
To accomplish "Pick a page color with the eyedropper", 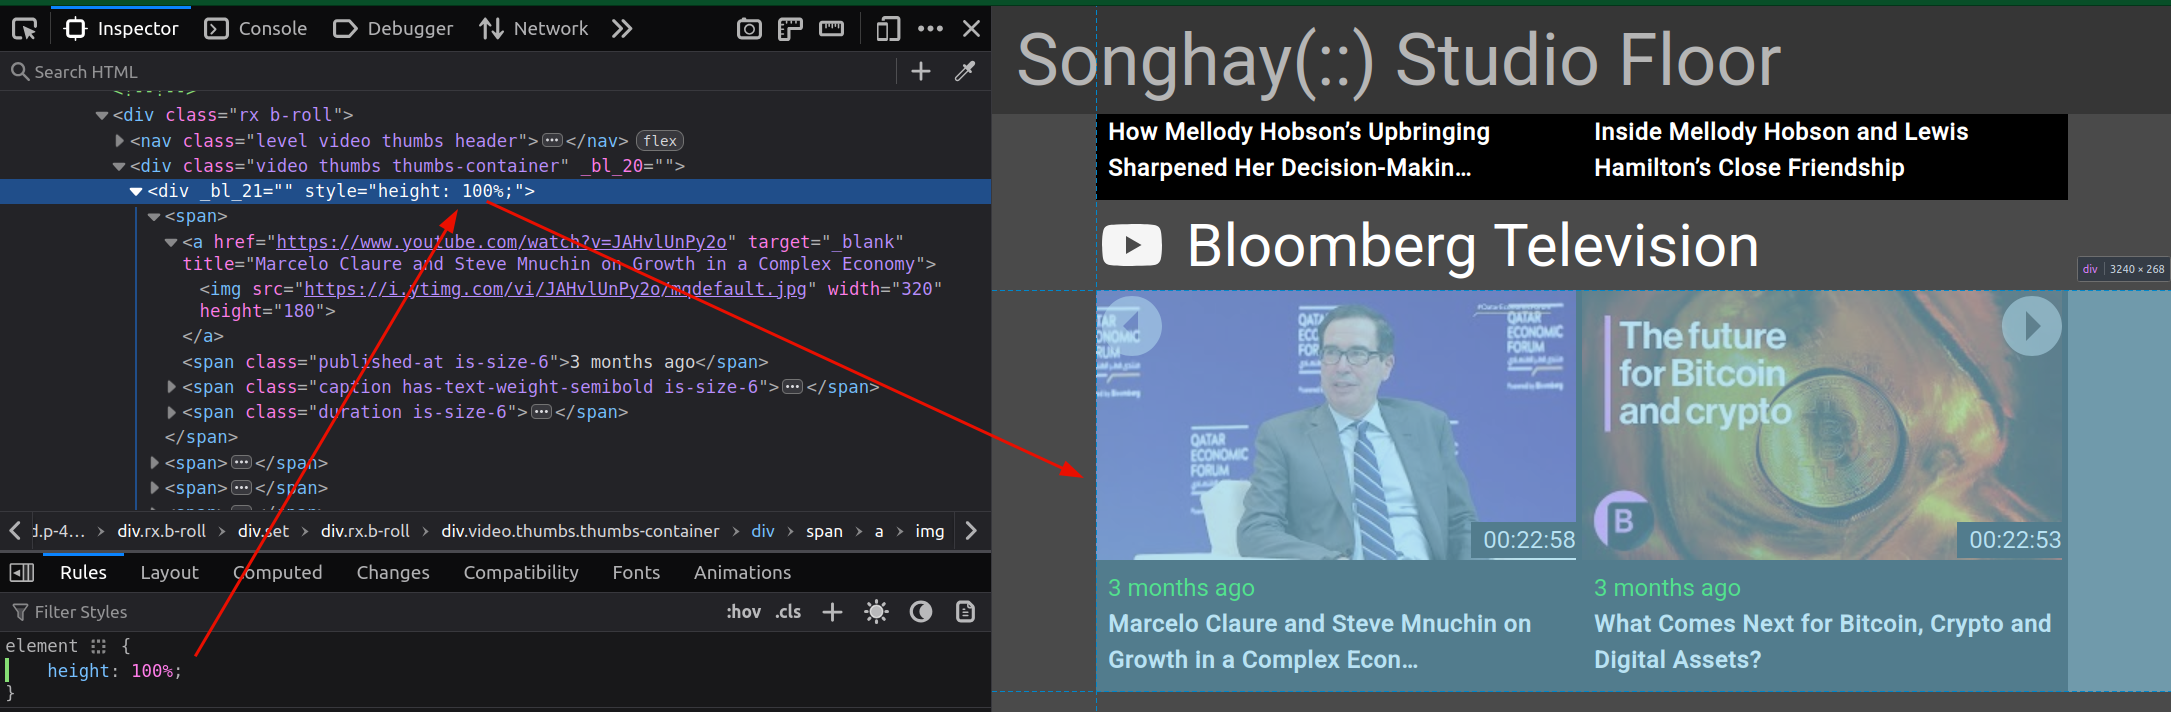I will pyautogui.click(x=965, y=72).
